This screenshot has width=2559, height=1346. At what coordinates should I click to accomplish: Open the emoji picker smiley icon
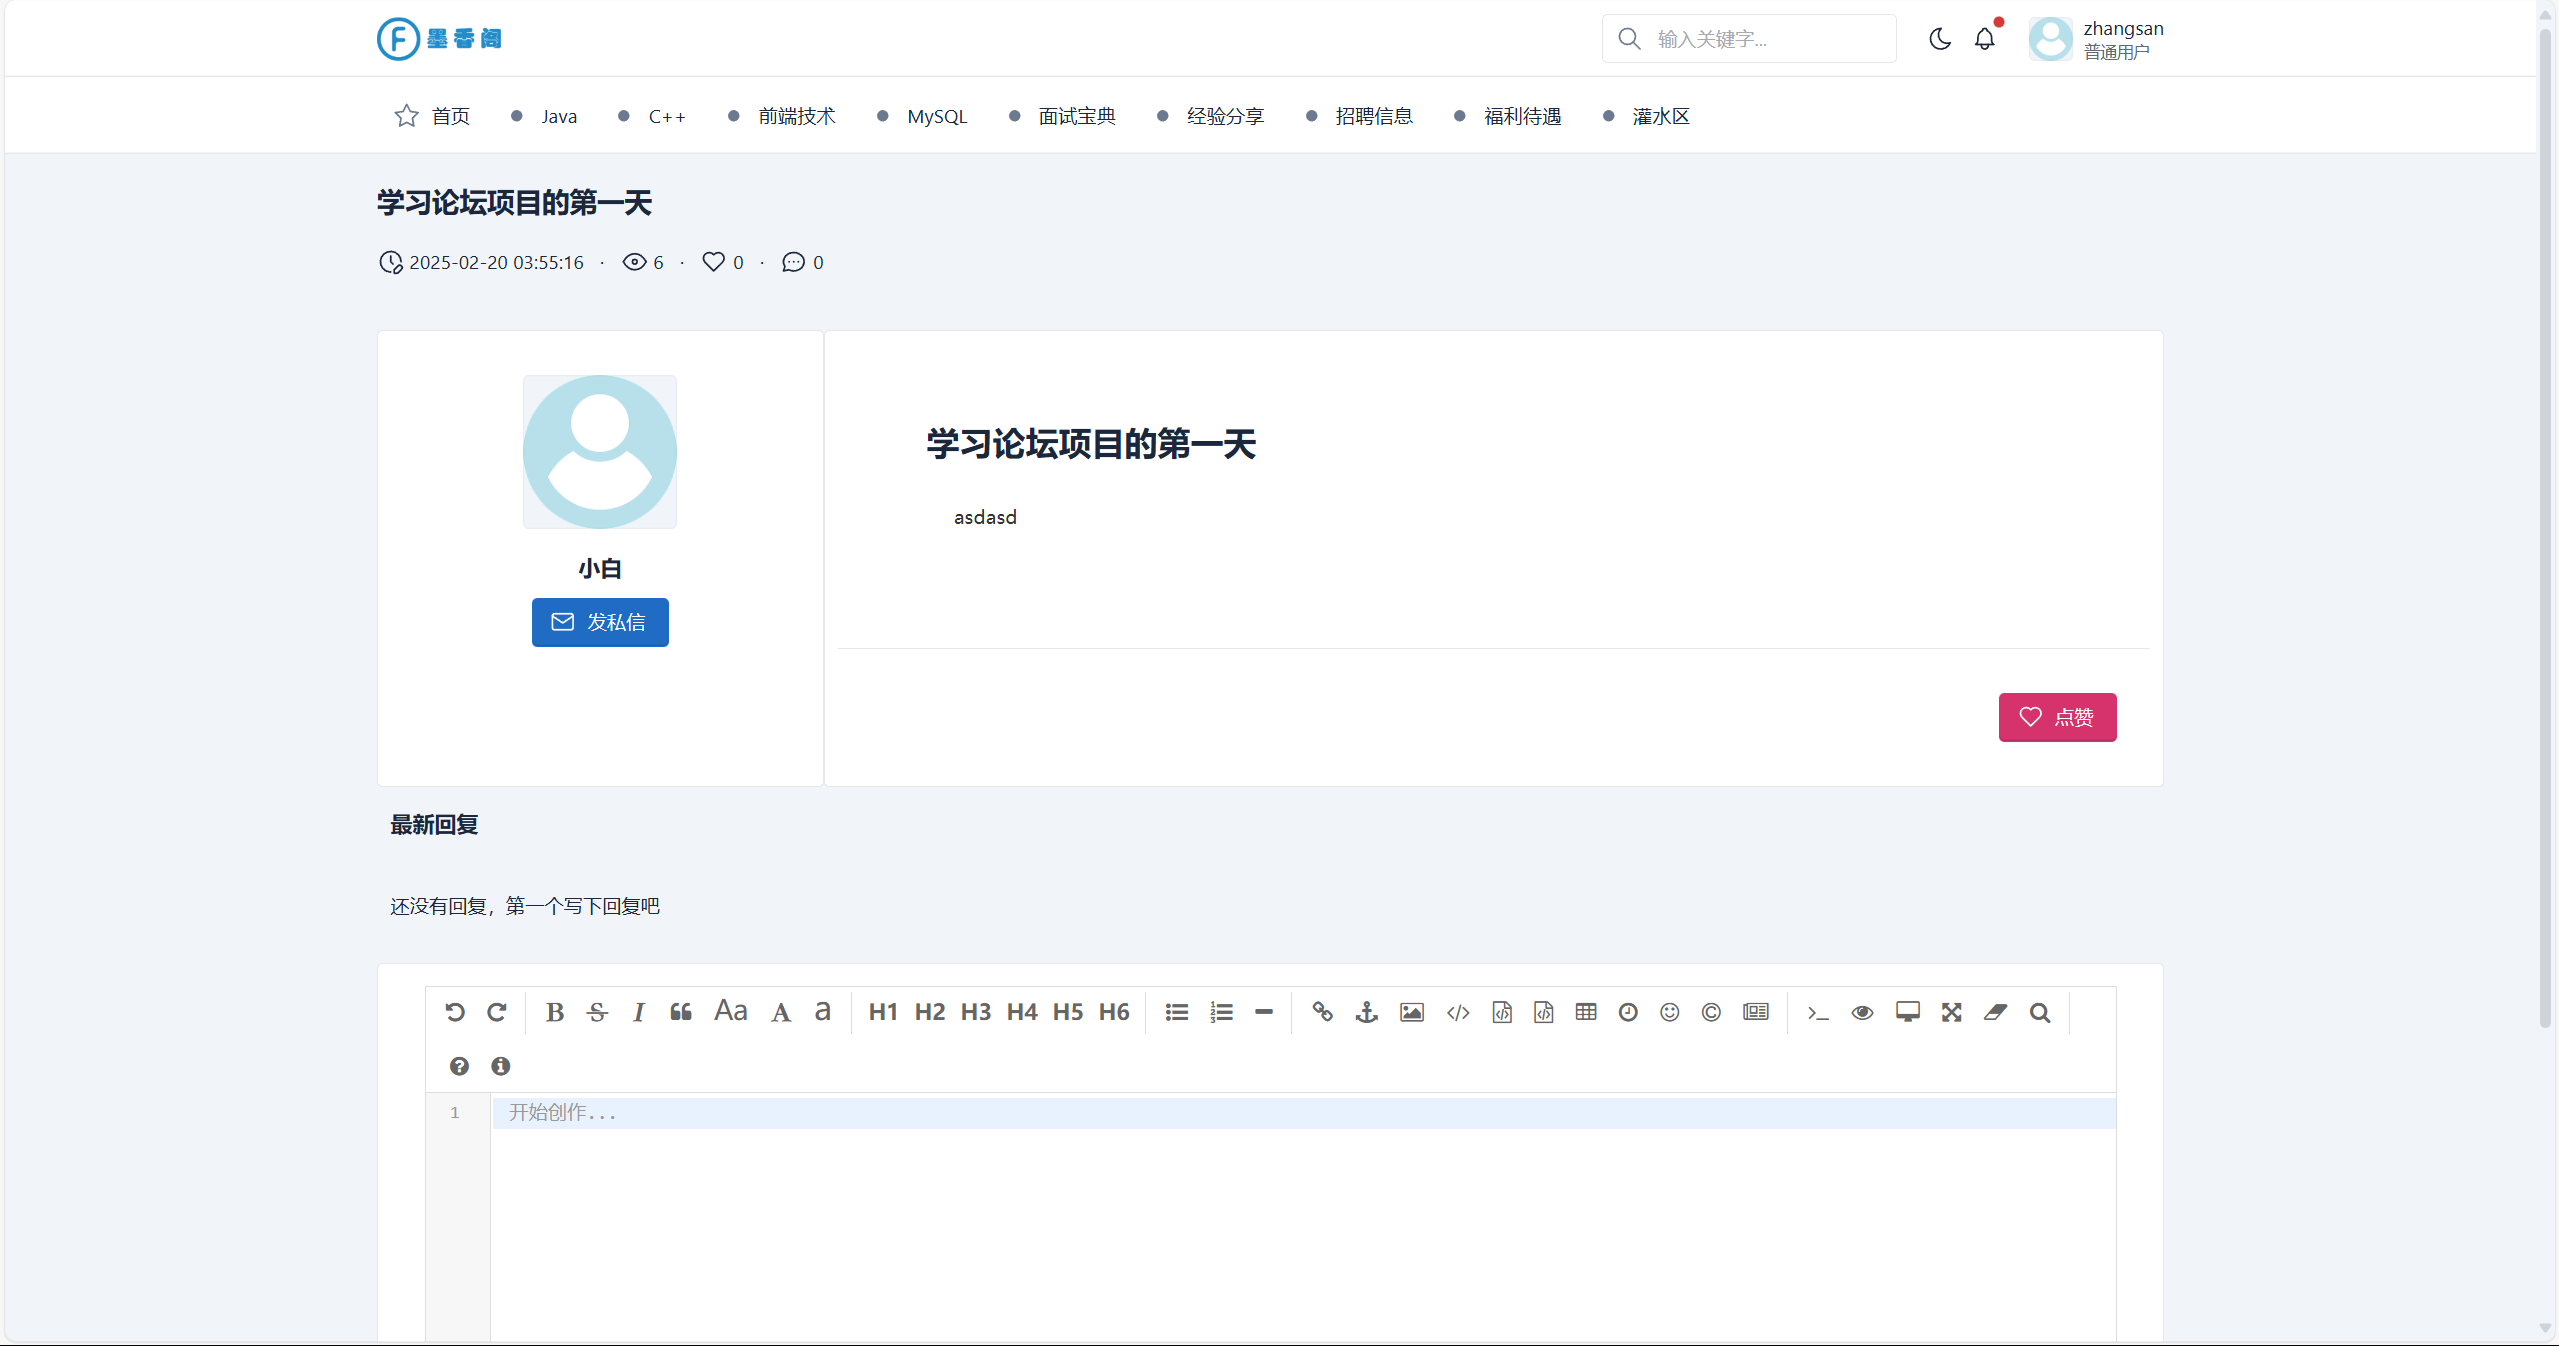pyautogui.click(x=1669, y=1012)
